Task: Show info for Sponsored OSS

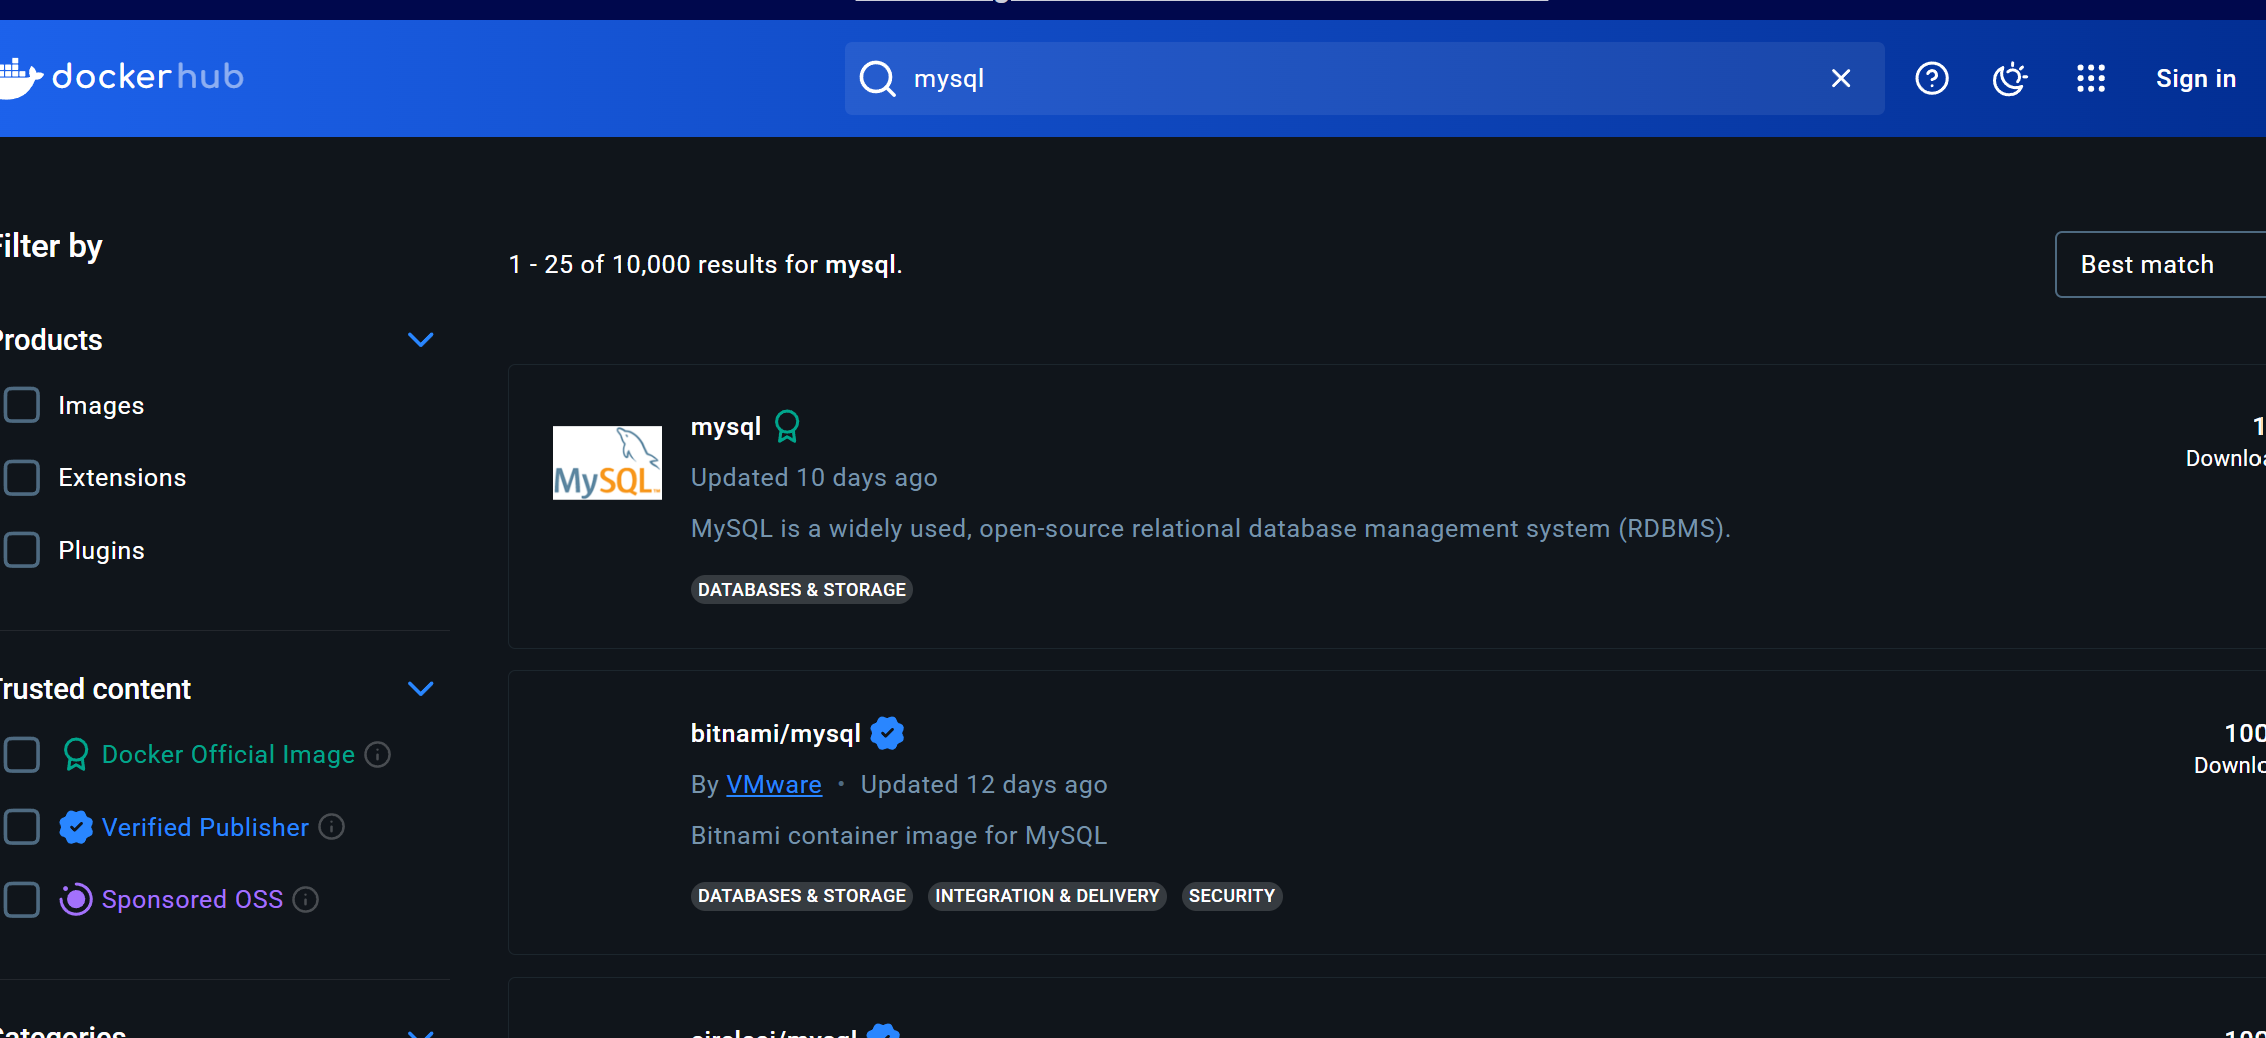Action: click(306, 899)
